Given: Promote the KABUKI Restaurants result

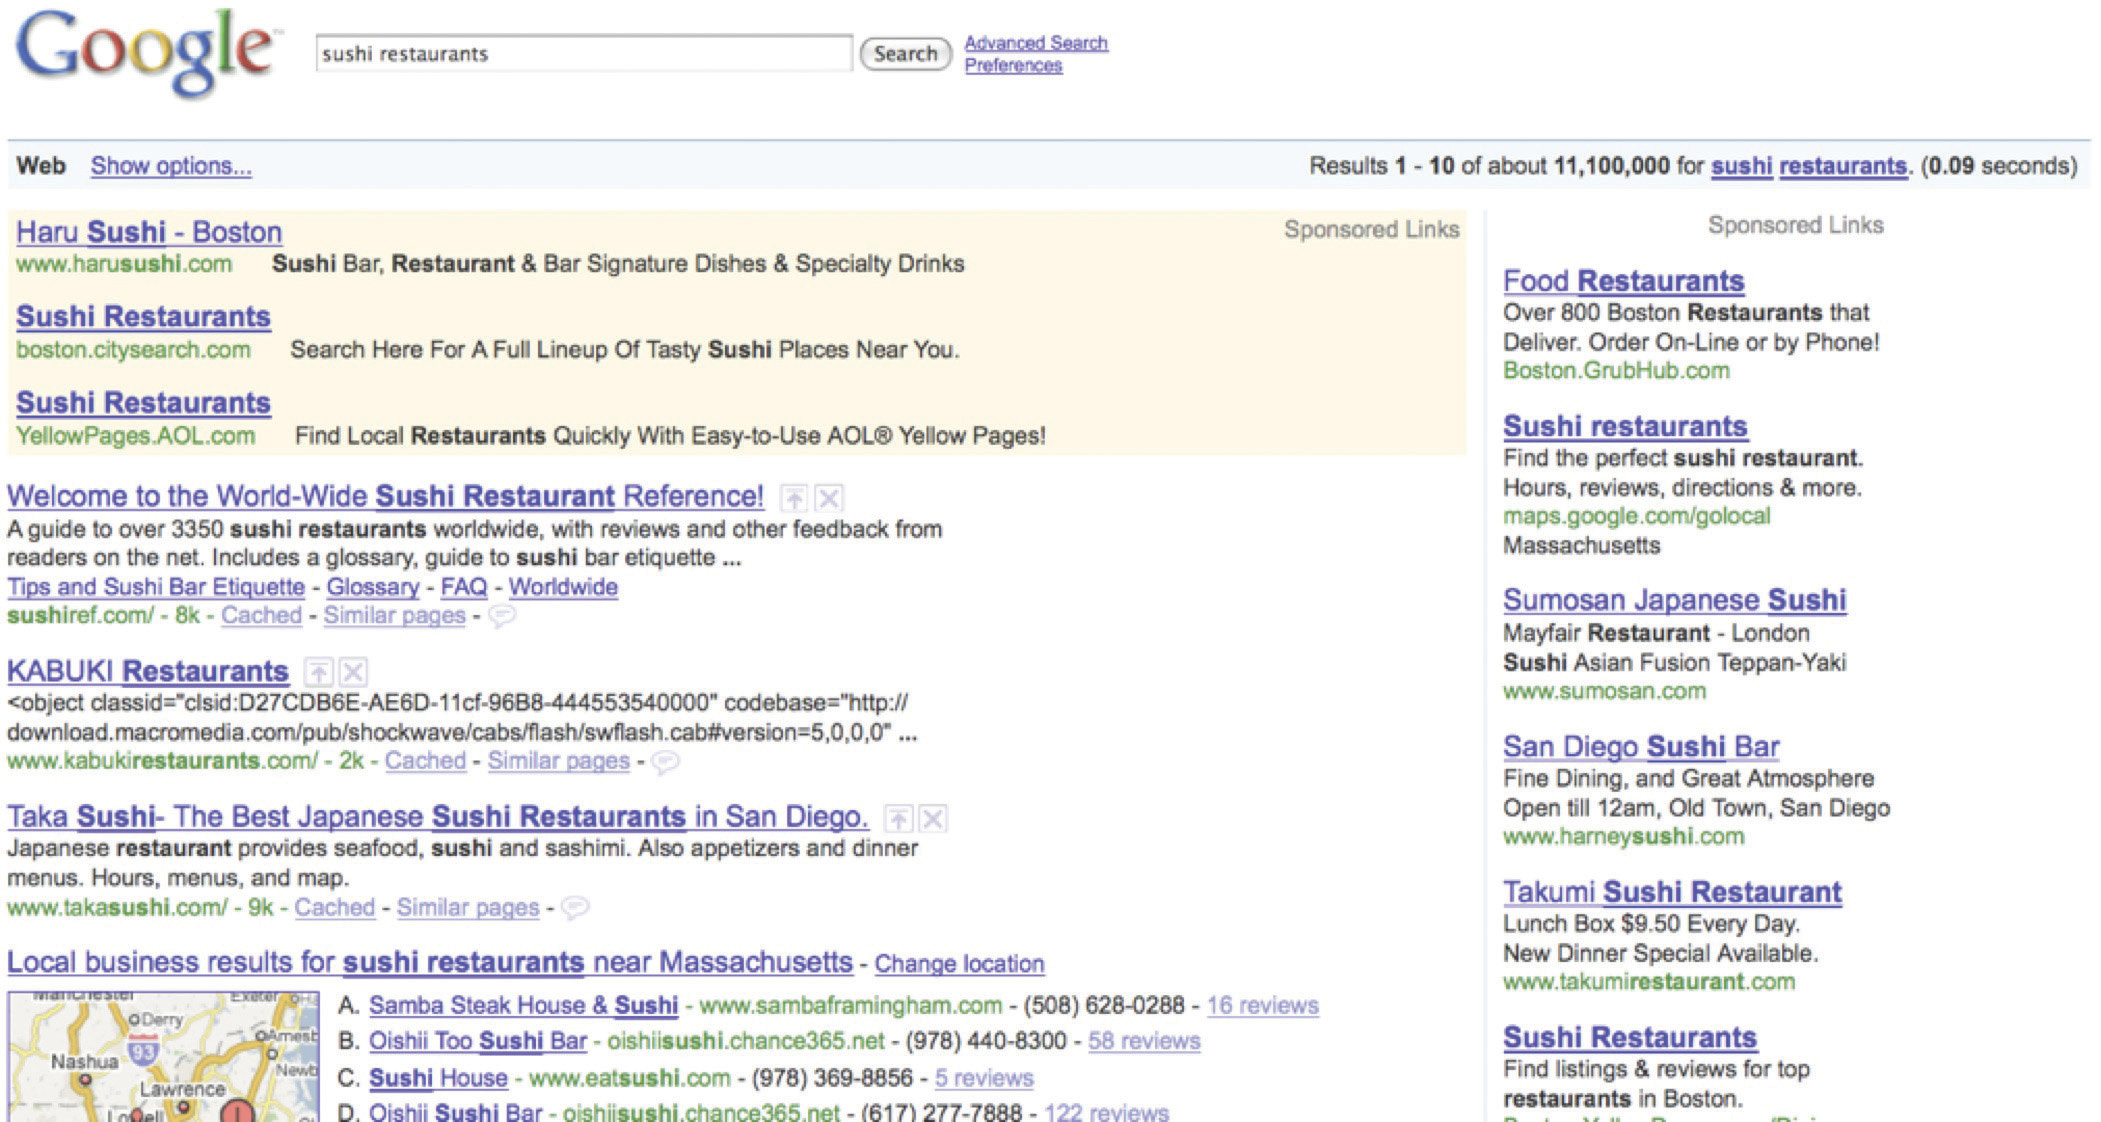Looking at the screenshot, I should 318,672.
